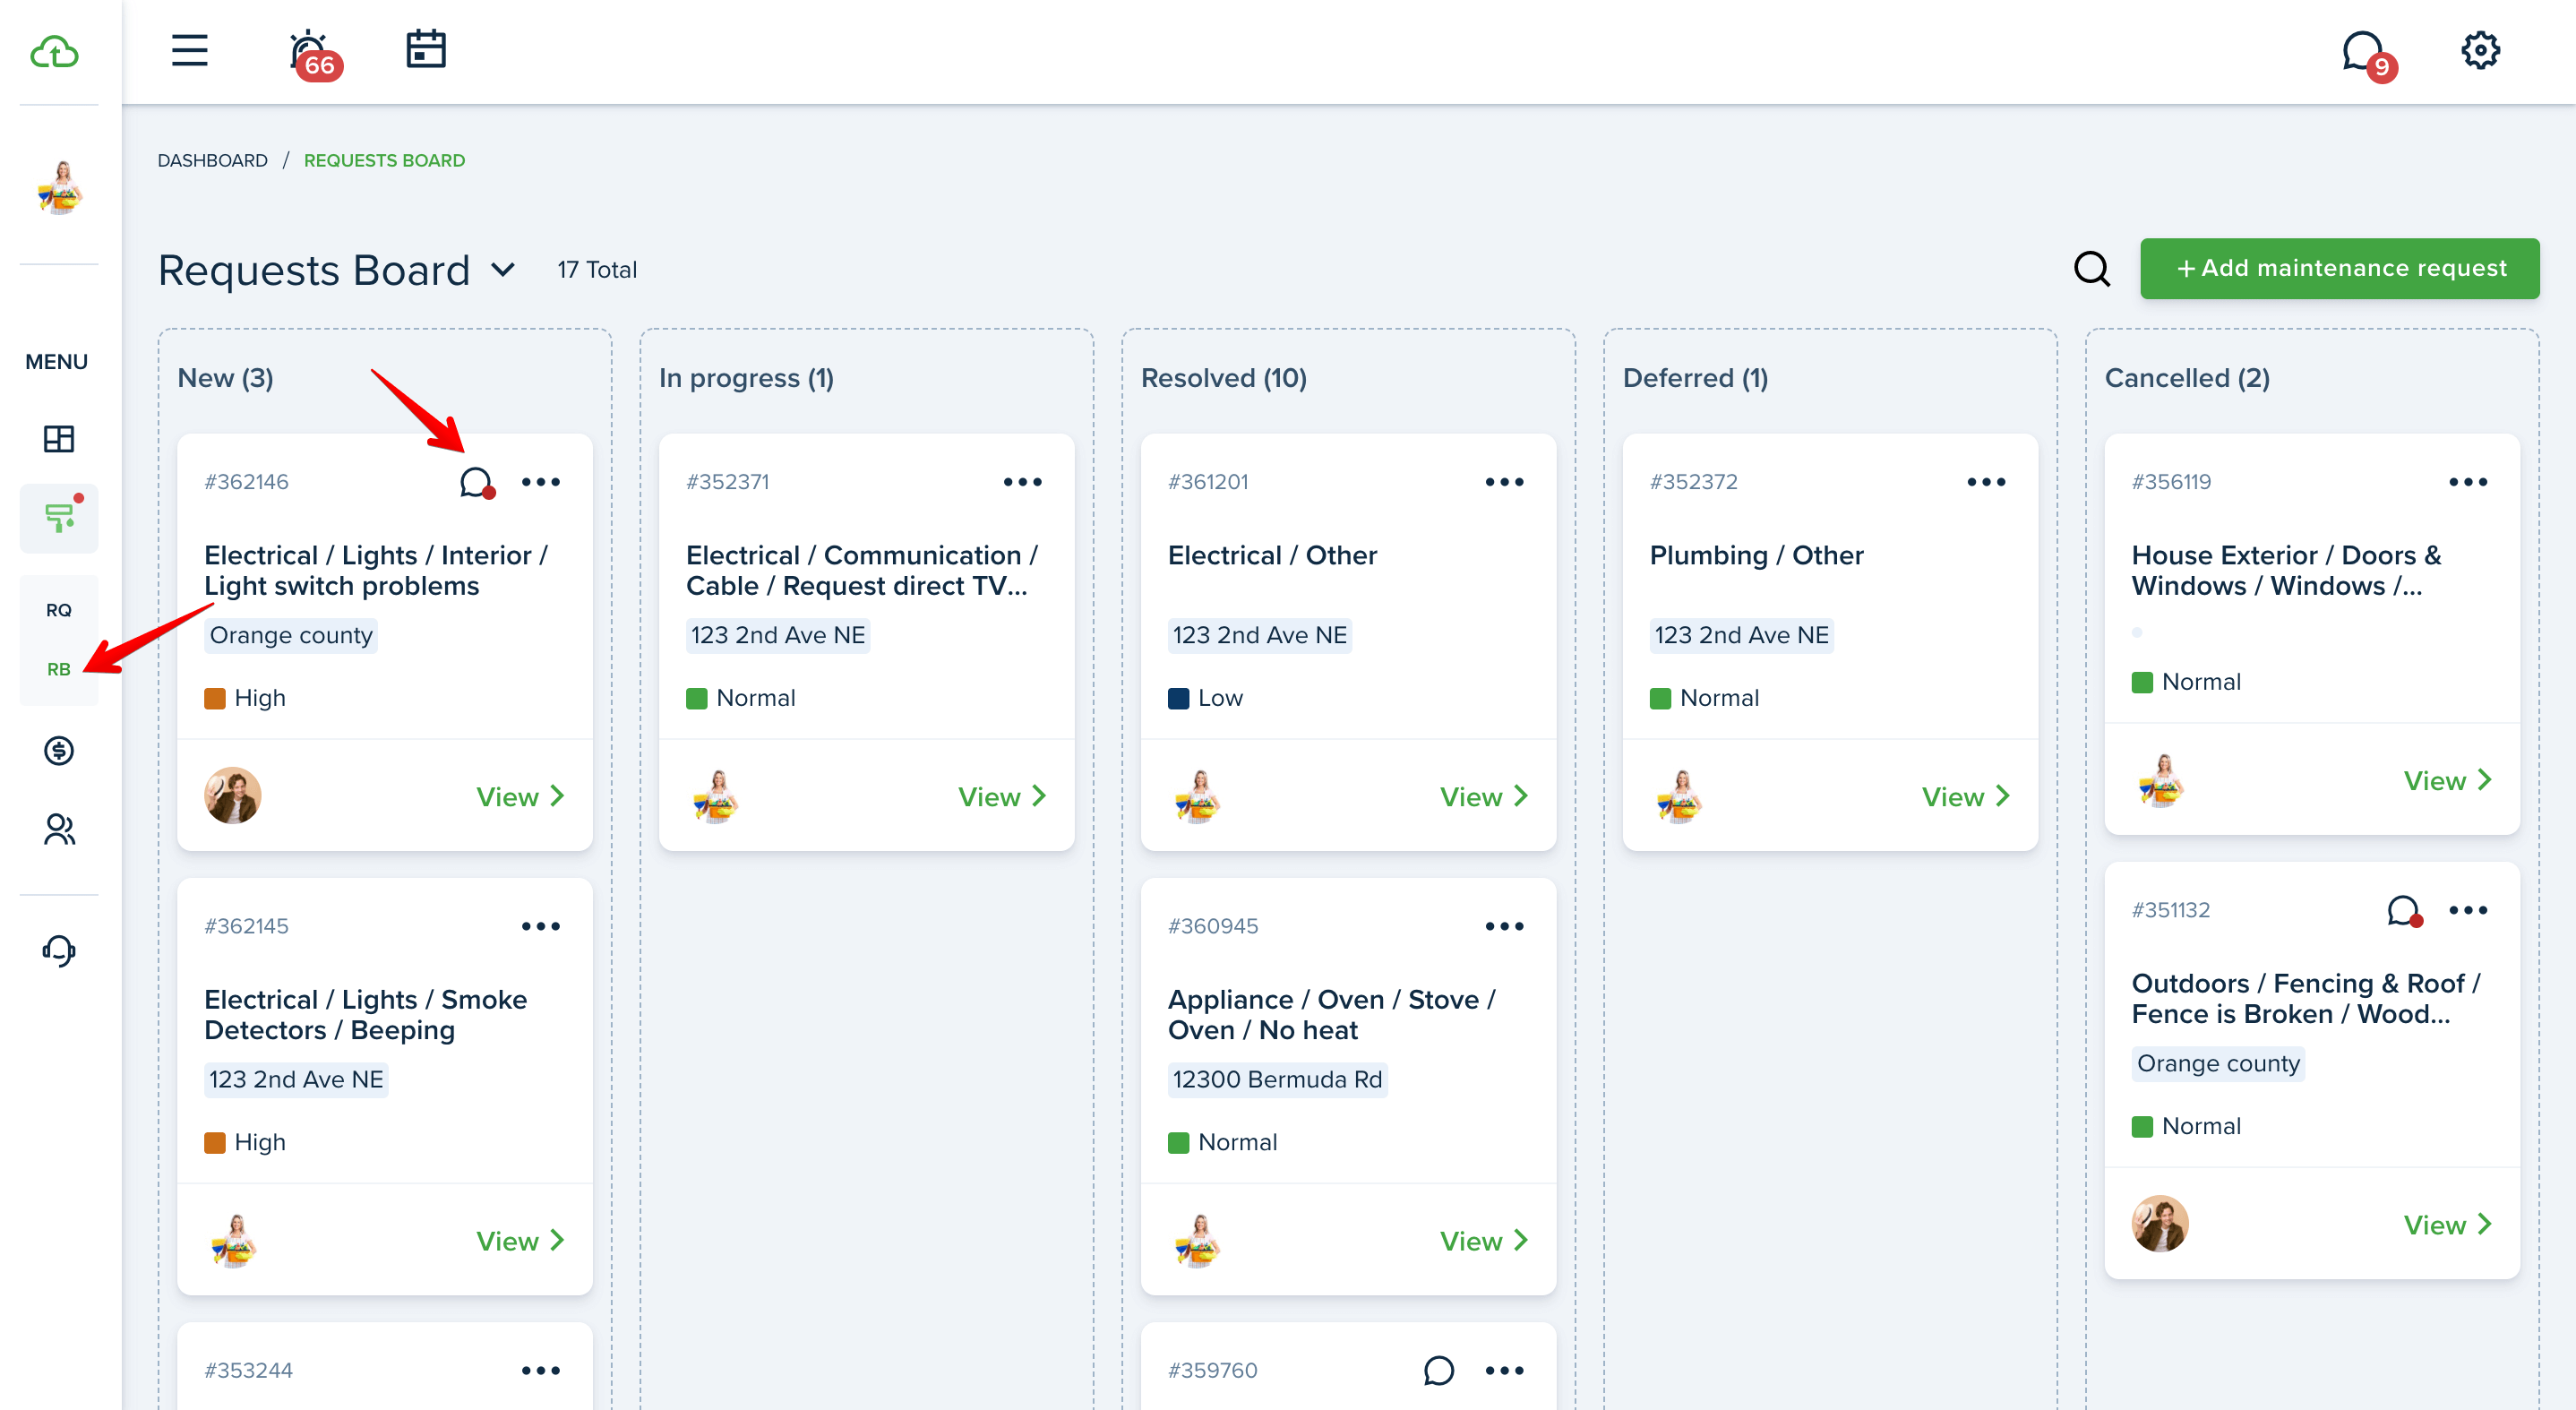
Task: Click '17 Total' count text
Action: (597, 270)
